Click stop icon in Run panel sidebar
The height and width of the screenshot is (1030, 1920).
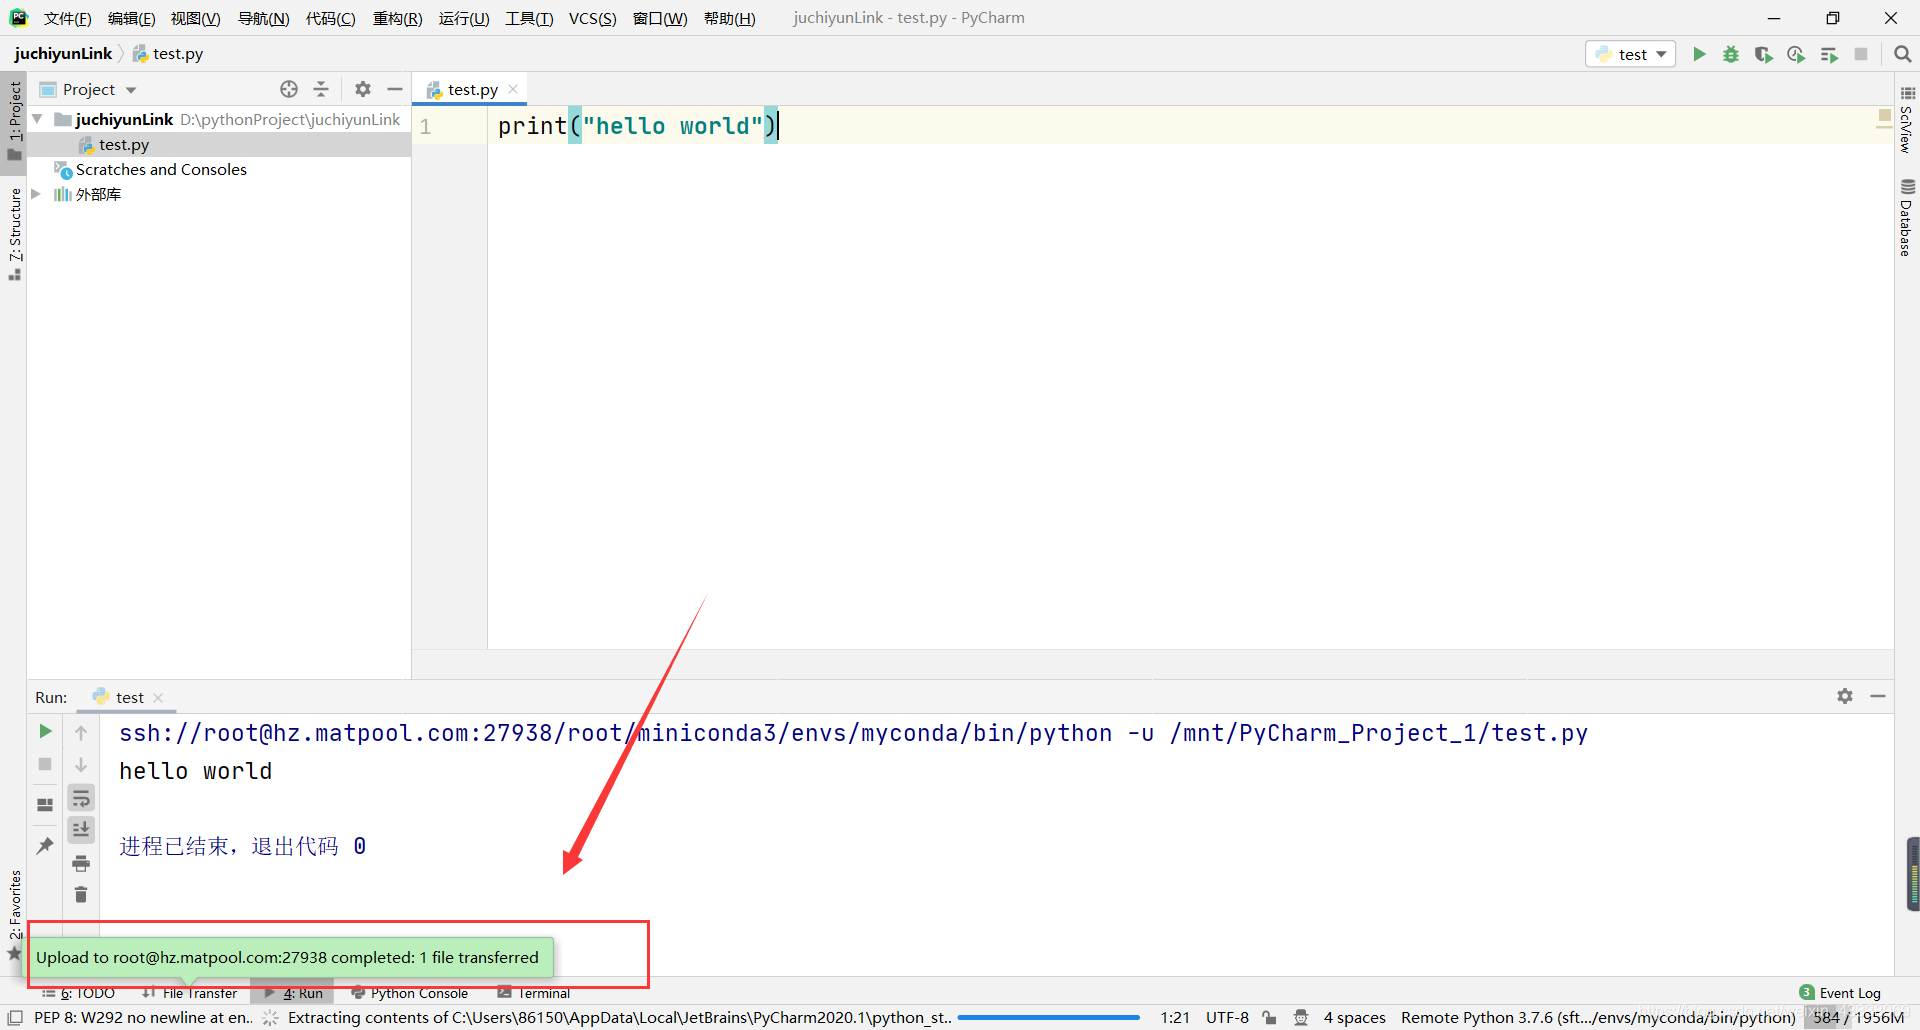click(x=45, y=764)
